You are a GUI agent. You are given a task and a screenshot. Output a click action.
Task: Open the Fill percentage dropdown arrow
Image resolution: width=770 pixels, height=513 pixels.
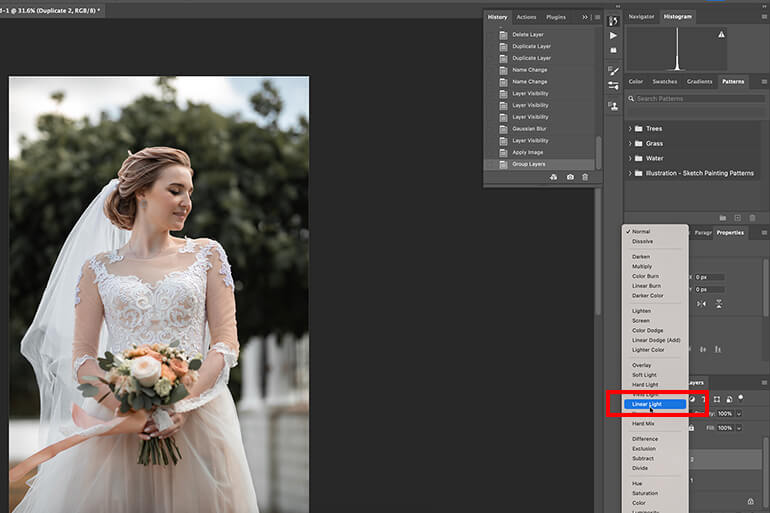coord(739,428)
